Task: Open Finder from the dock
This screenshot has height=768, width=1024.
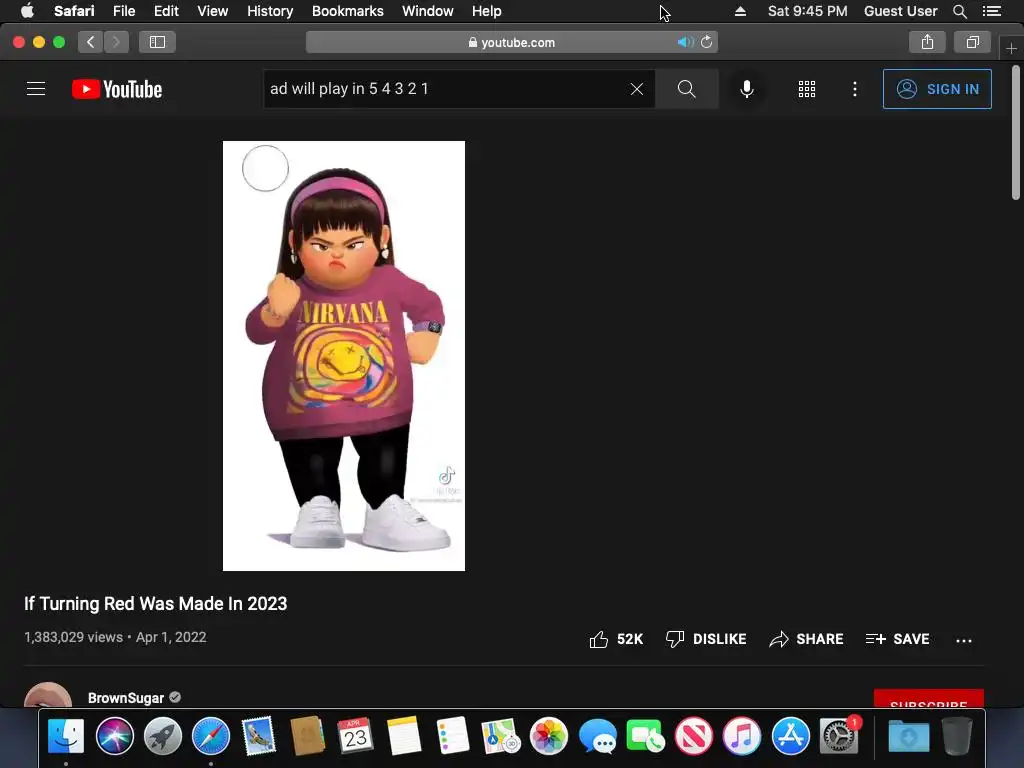Action: 66,735
